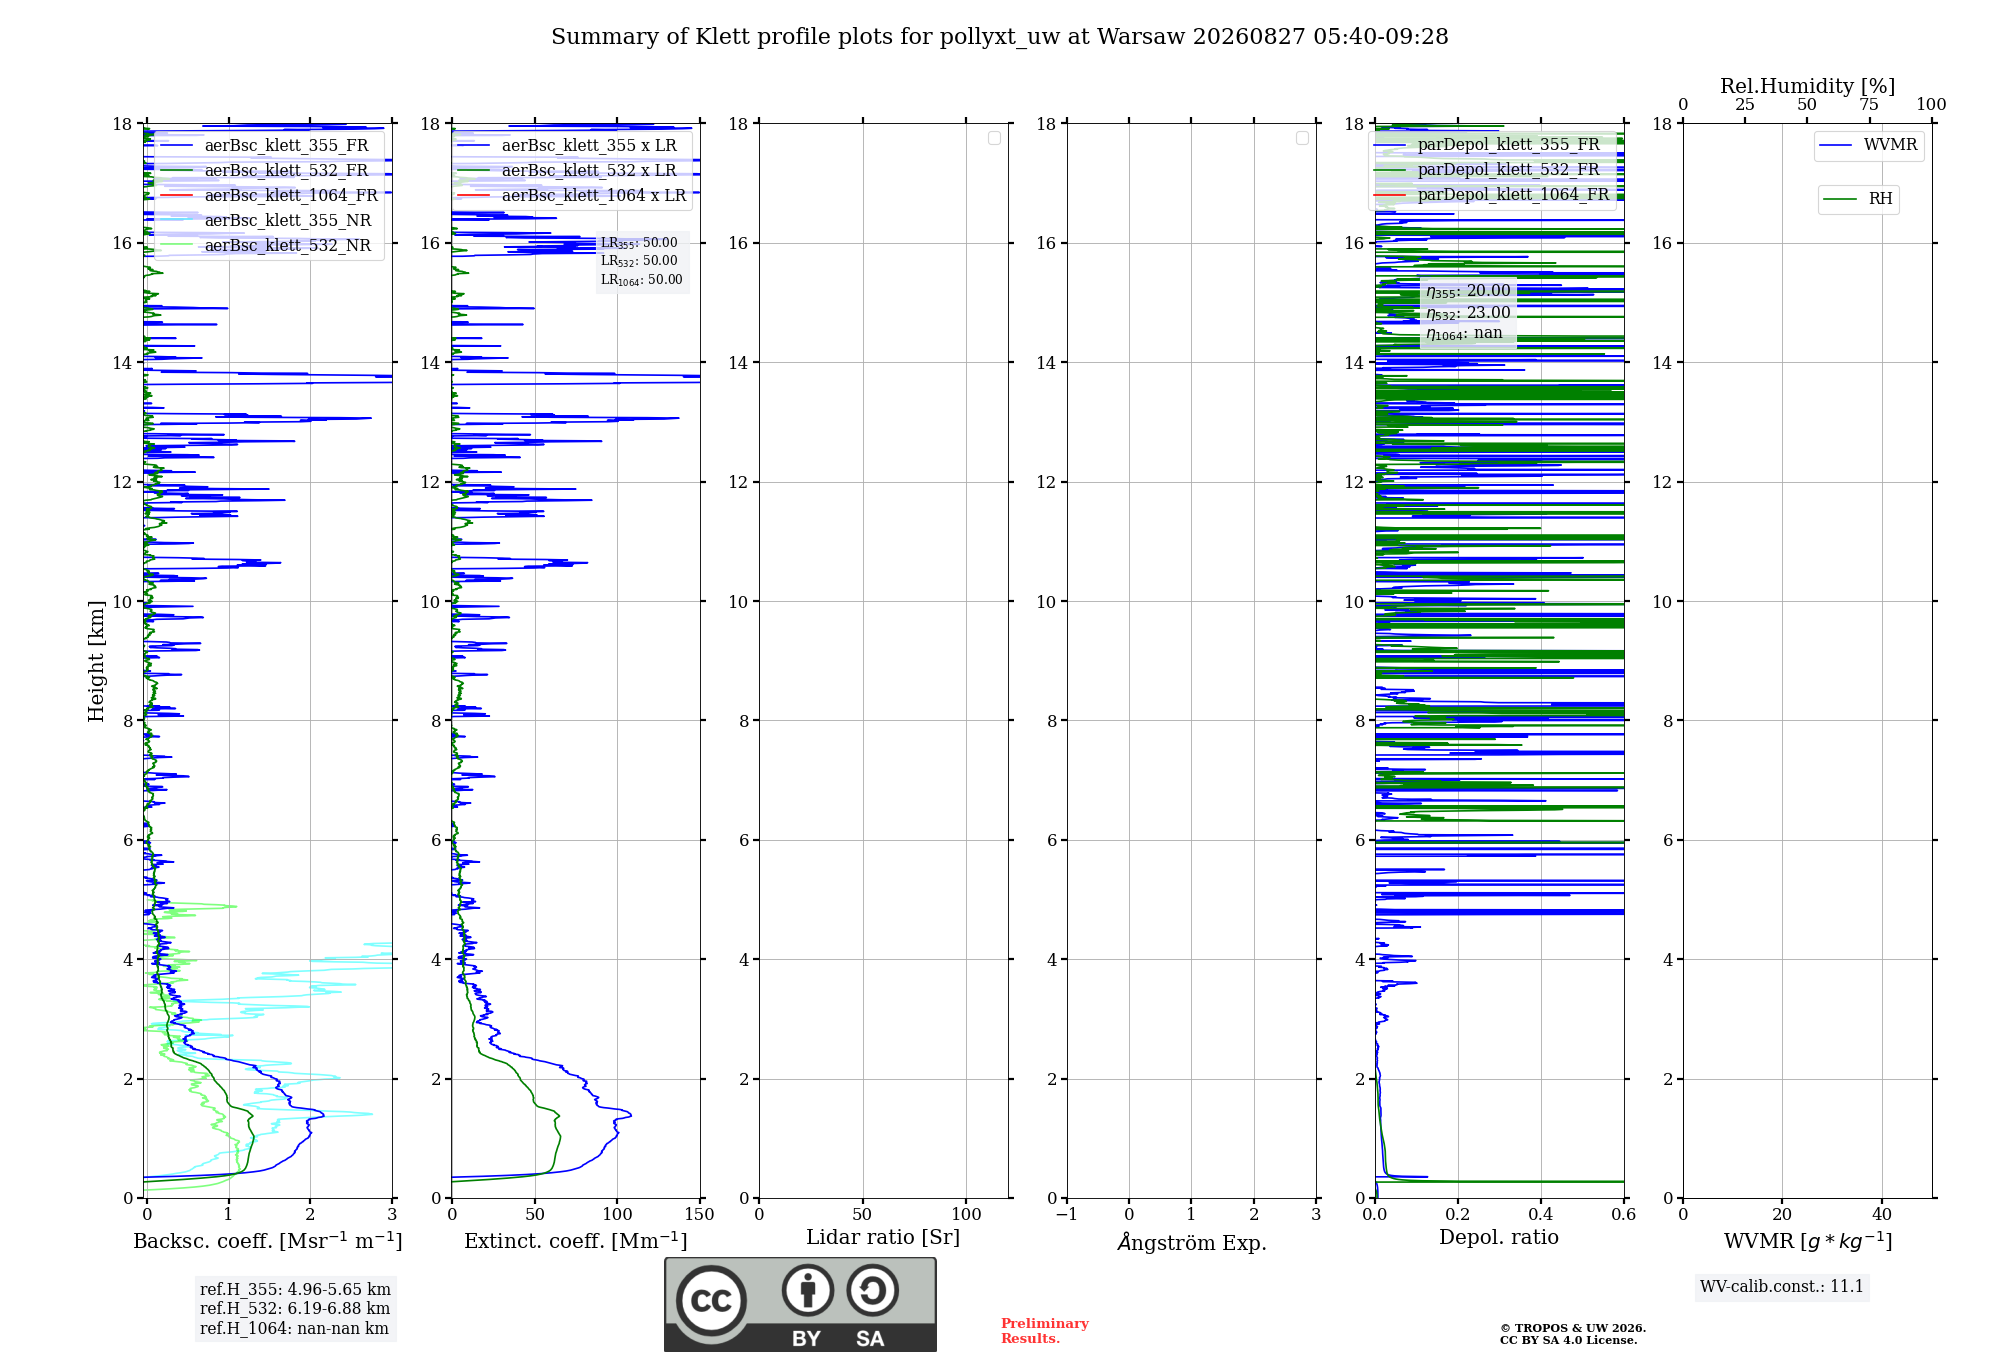Click the η532: 23.00 annotation
Viewport: 2000px width, 1360px height.
point(1468,313)
